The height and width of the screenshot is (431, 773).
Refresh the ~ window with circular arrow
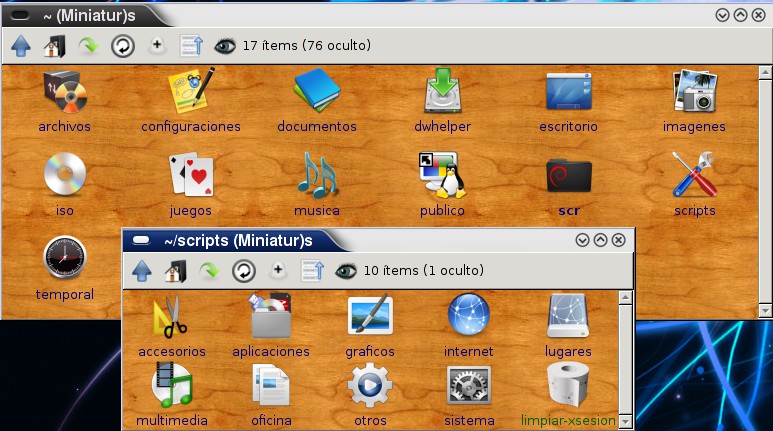pos(122,46)
